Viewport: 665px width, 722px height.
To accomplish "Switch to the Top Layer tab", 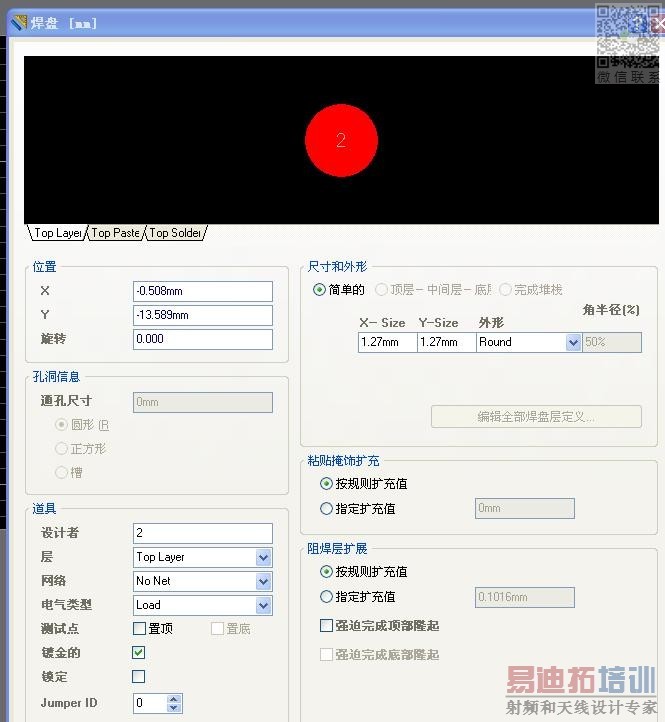I will pyautogui.click(x=57, y=233).
